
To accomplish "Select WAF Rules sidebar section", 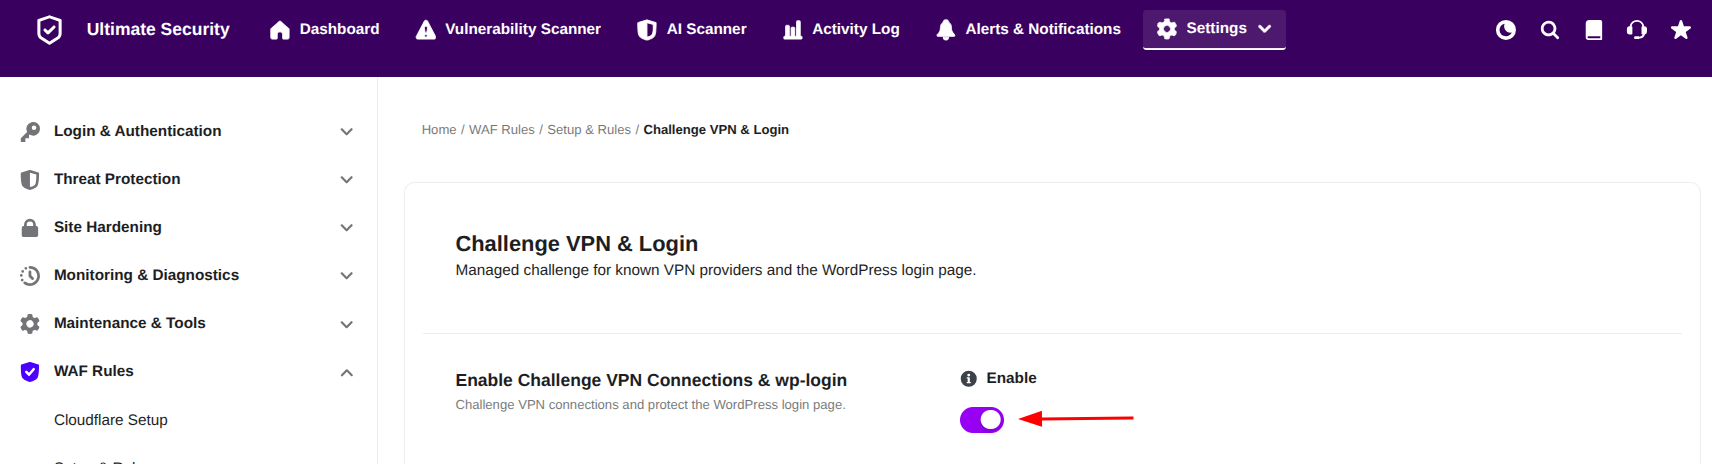I will (x=94, y=371).
